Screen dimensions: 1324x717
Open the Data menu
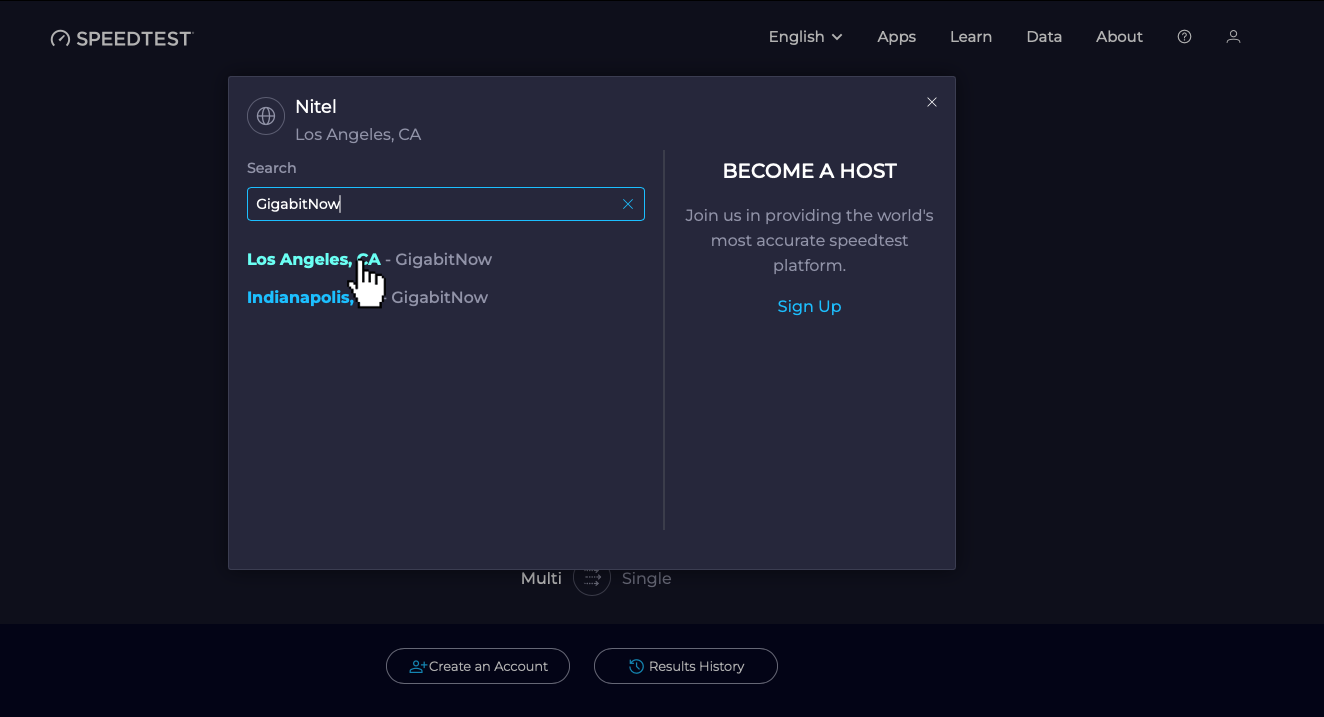(1044, 37)
